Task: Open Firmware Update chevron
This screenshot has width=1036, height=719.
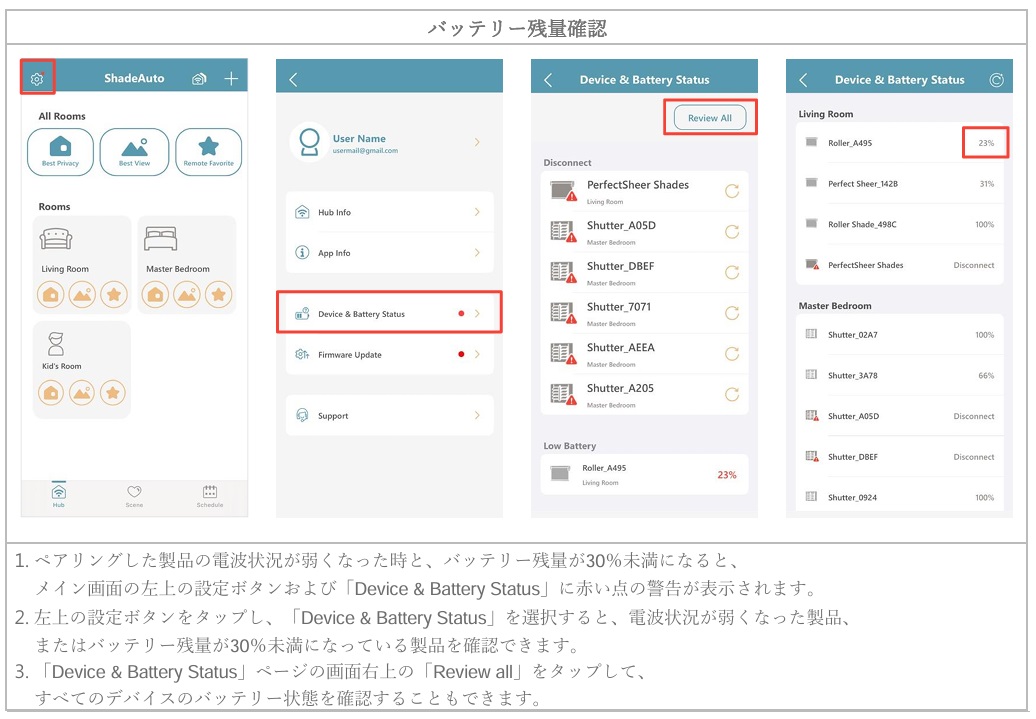Action: click(x=477, y=355)
